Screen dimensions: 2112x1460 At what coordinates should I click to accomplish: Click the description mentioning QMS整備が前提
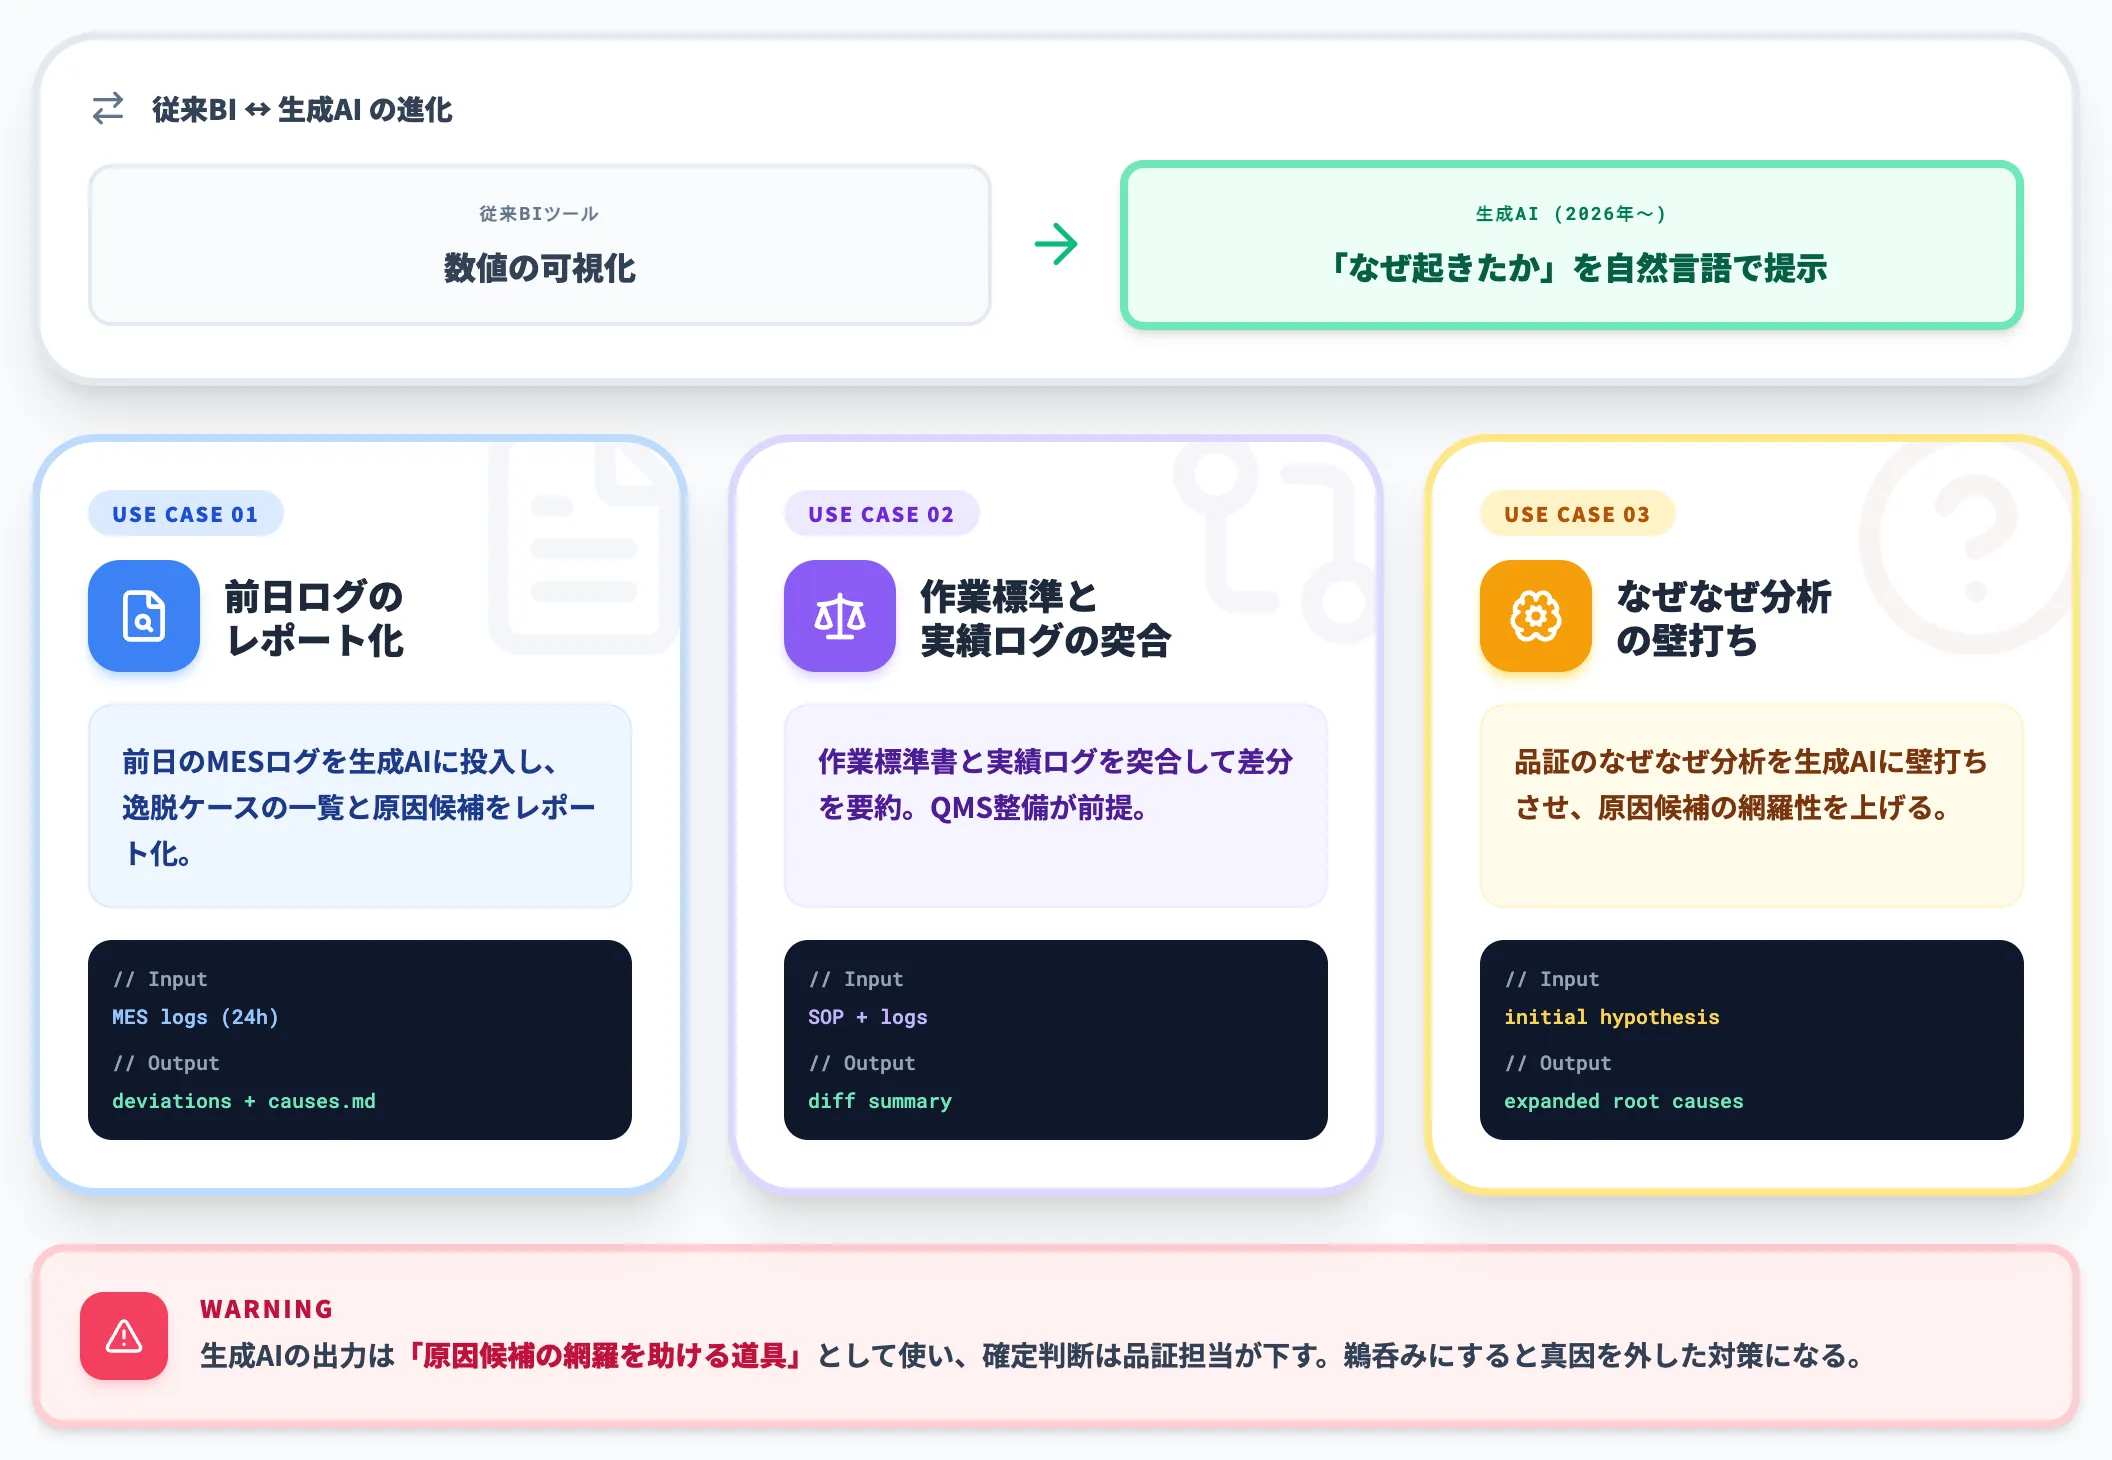(x=1056, y=784)
